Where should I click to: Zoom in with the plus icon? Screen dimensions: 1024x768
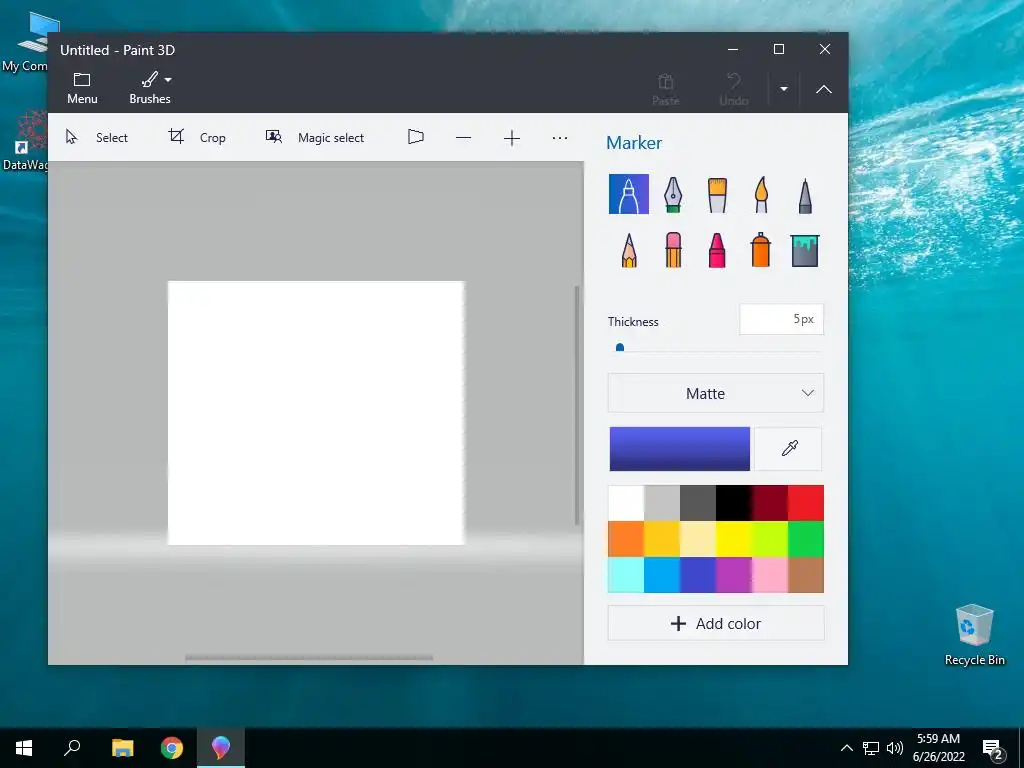coord(512,138)
